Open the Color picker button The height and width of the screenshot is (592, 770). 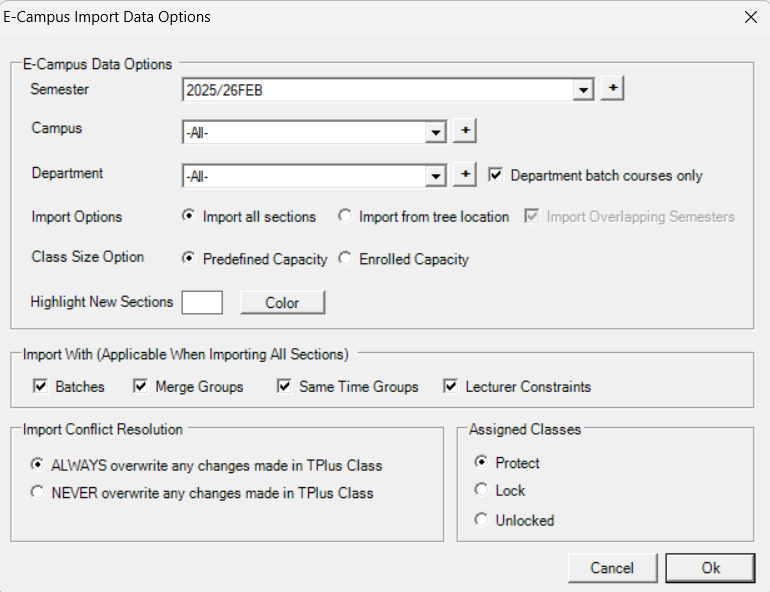click(x=282, y=302)
